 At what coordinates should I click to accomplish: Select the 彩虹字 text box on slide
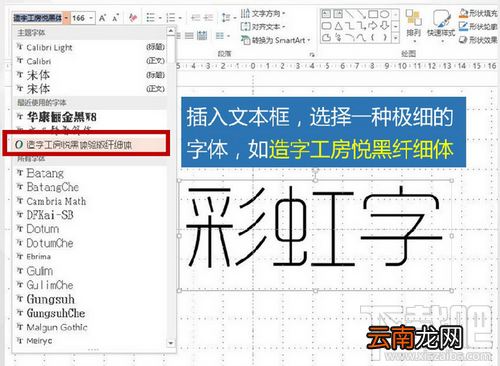315,235
